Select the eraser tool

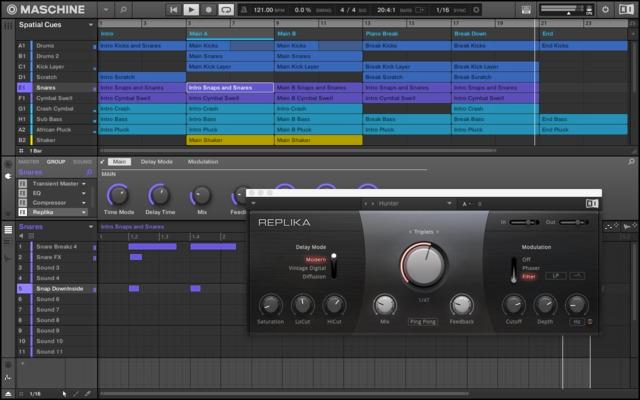(x=87, y=394)
